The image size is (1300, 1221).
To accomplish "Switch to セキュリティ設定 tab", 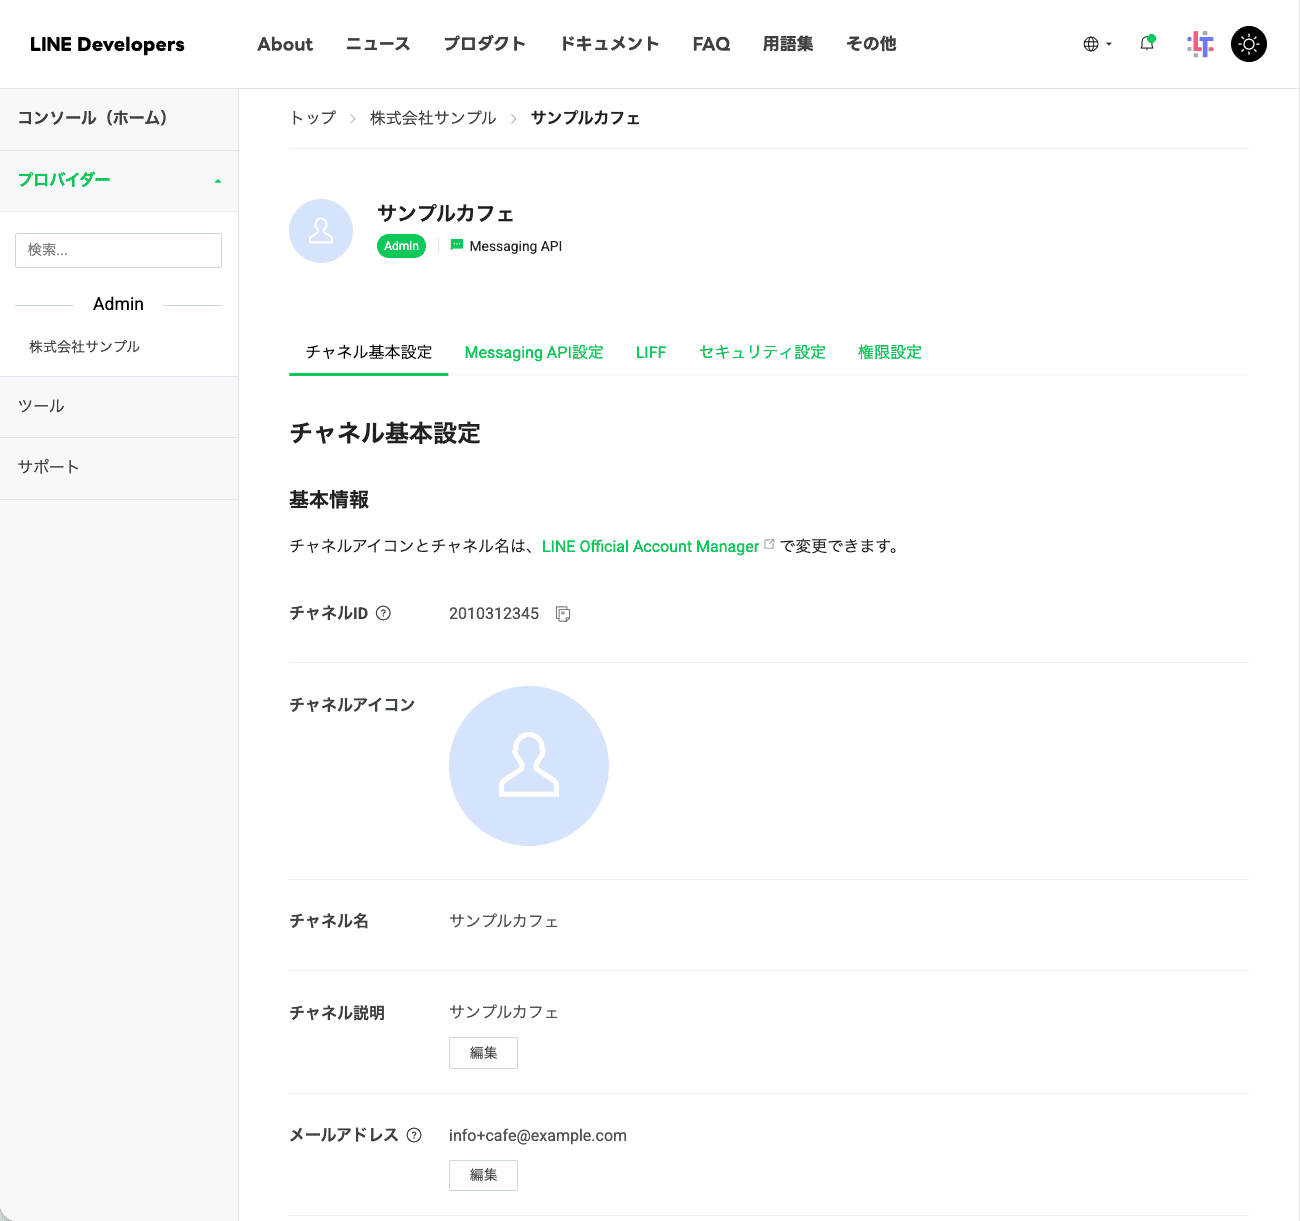I will click(762, 352).
